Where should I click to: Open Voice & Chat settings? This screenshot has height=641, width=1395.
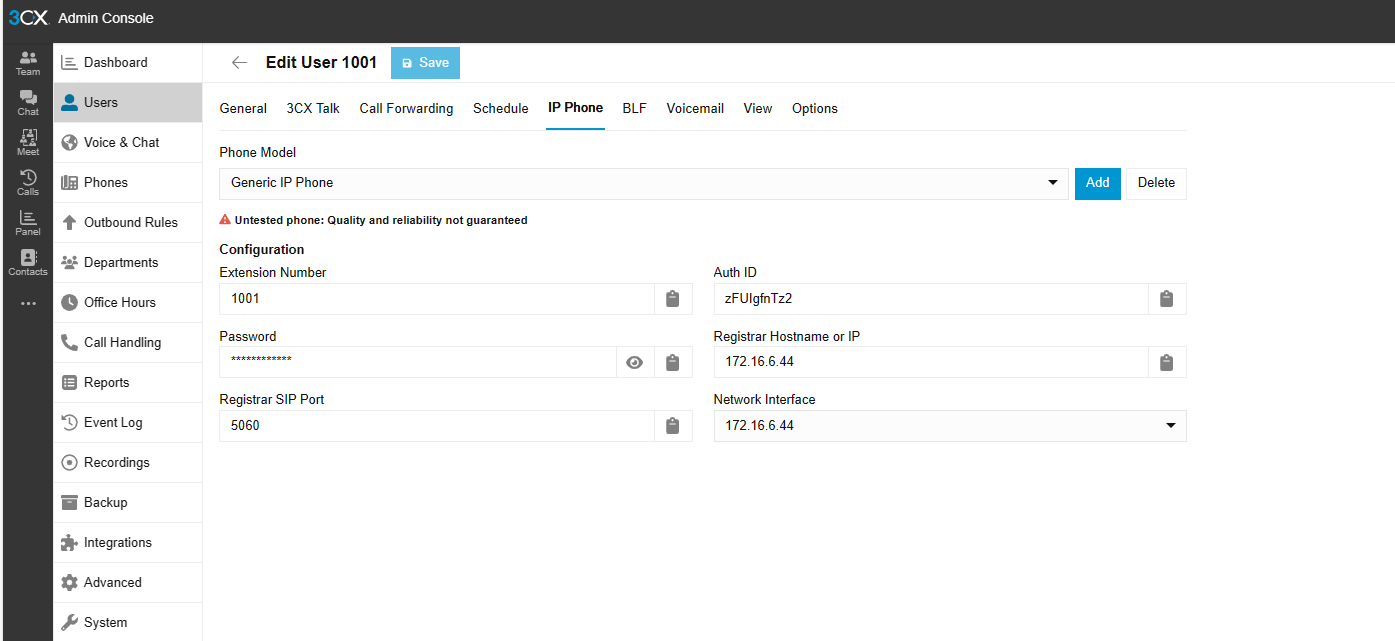[x=128, y=142]
